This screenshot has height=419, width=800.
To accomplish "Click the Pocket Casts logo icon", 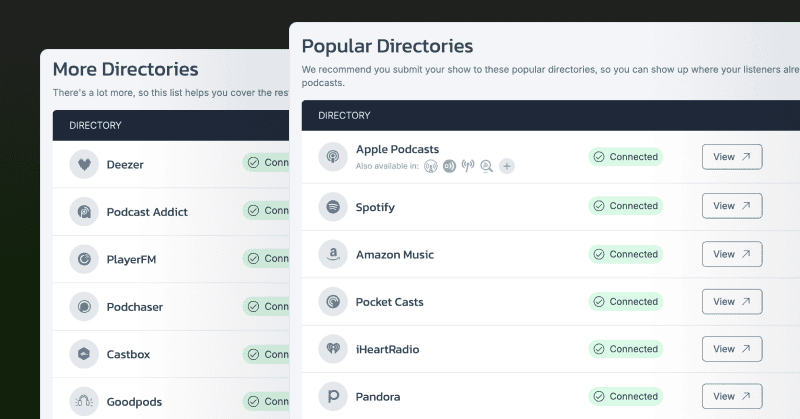I will 333,302.
